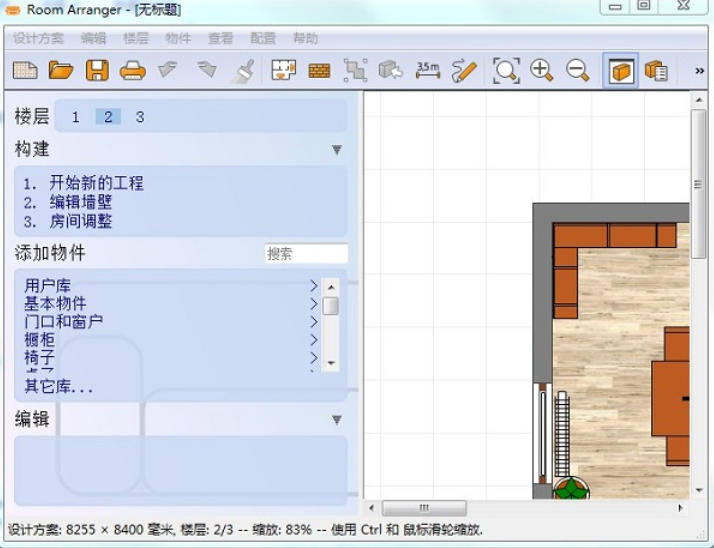Image resolution: width=714 pixels, height=548 pixels.
Task: Open the 设计方案 menu
Action: (x=38, y=38)
